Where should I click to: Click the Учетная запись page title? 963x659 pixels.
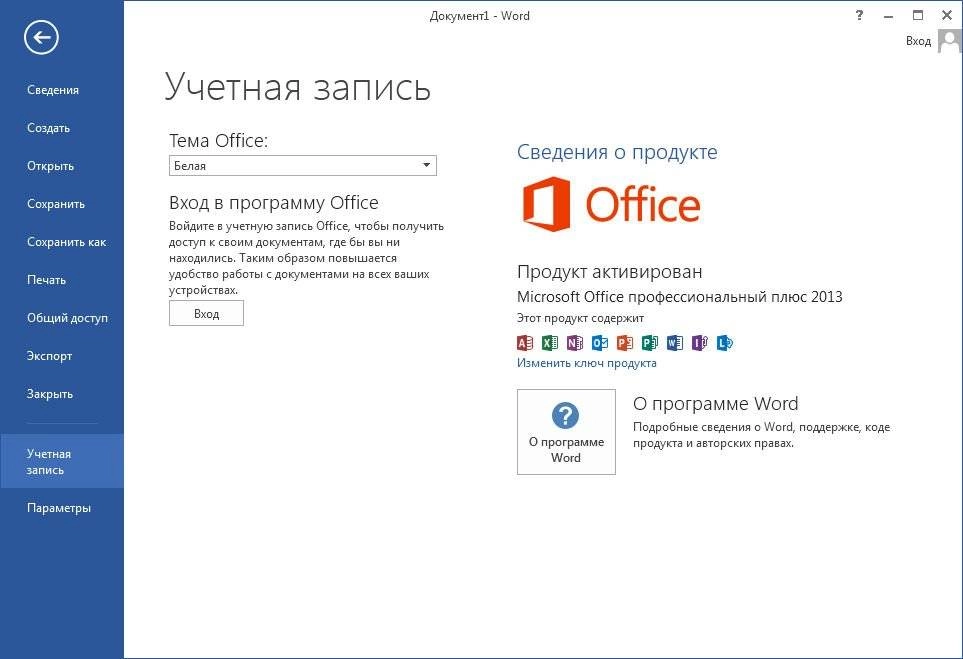[x=298, y=87]
